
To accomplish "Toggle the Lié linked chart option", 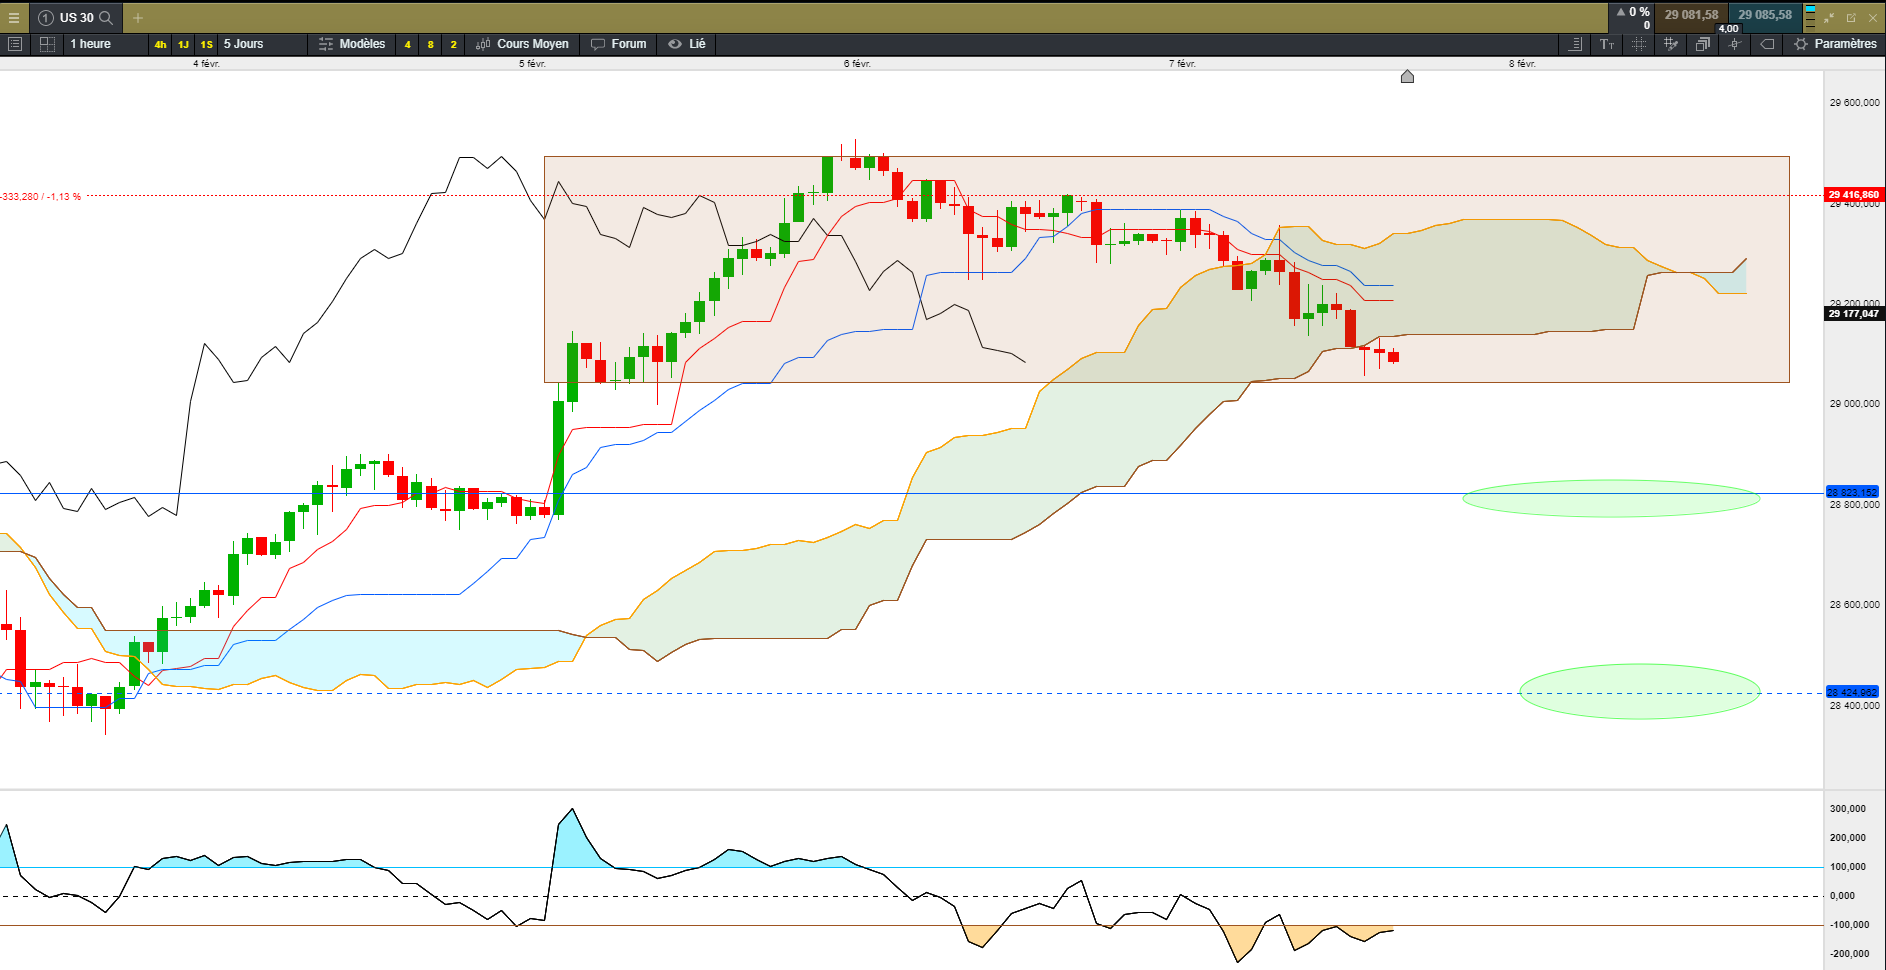I will tap(687, 44).
